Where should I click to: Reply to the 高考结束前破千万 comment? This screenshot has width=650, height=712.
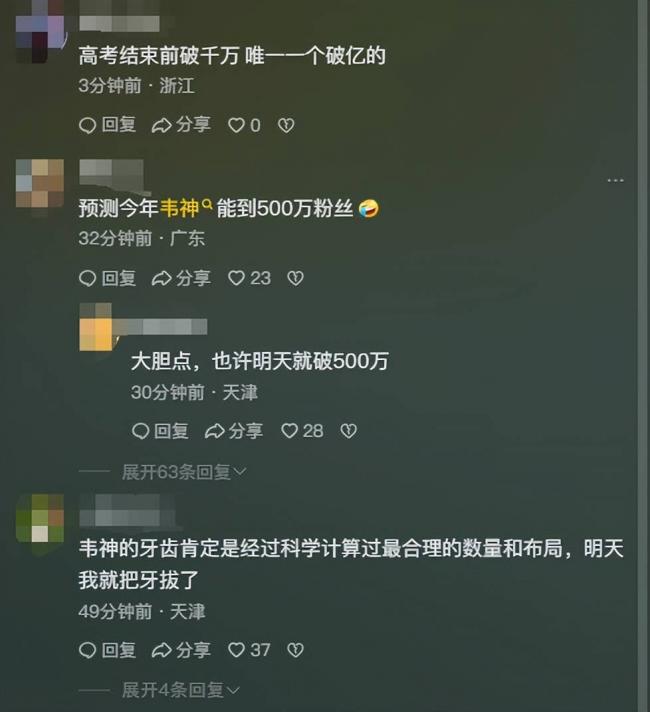pyautogui.click(x=107, y=125)
